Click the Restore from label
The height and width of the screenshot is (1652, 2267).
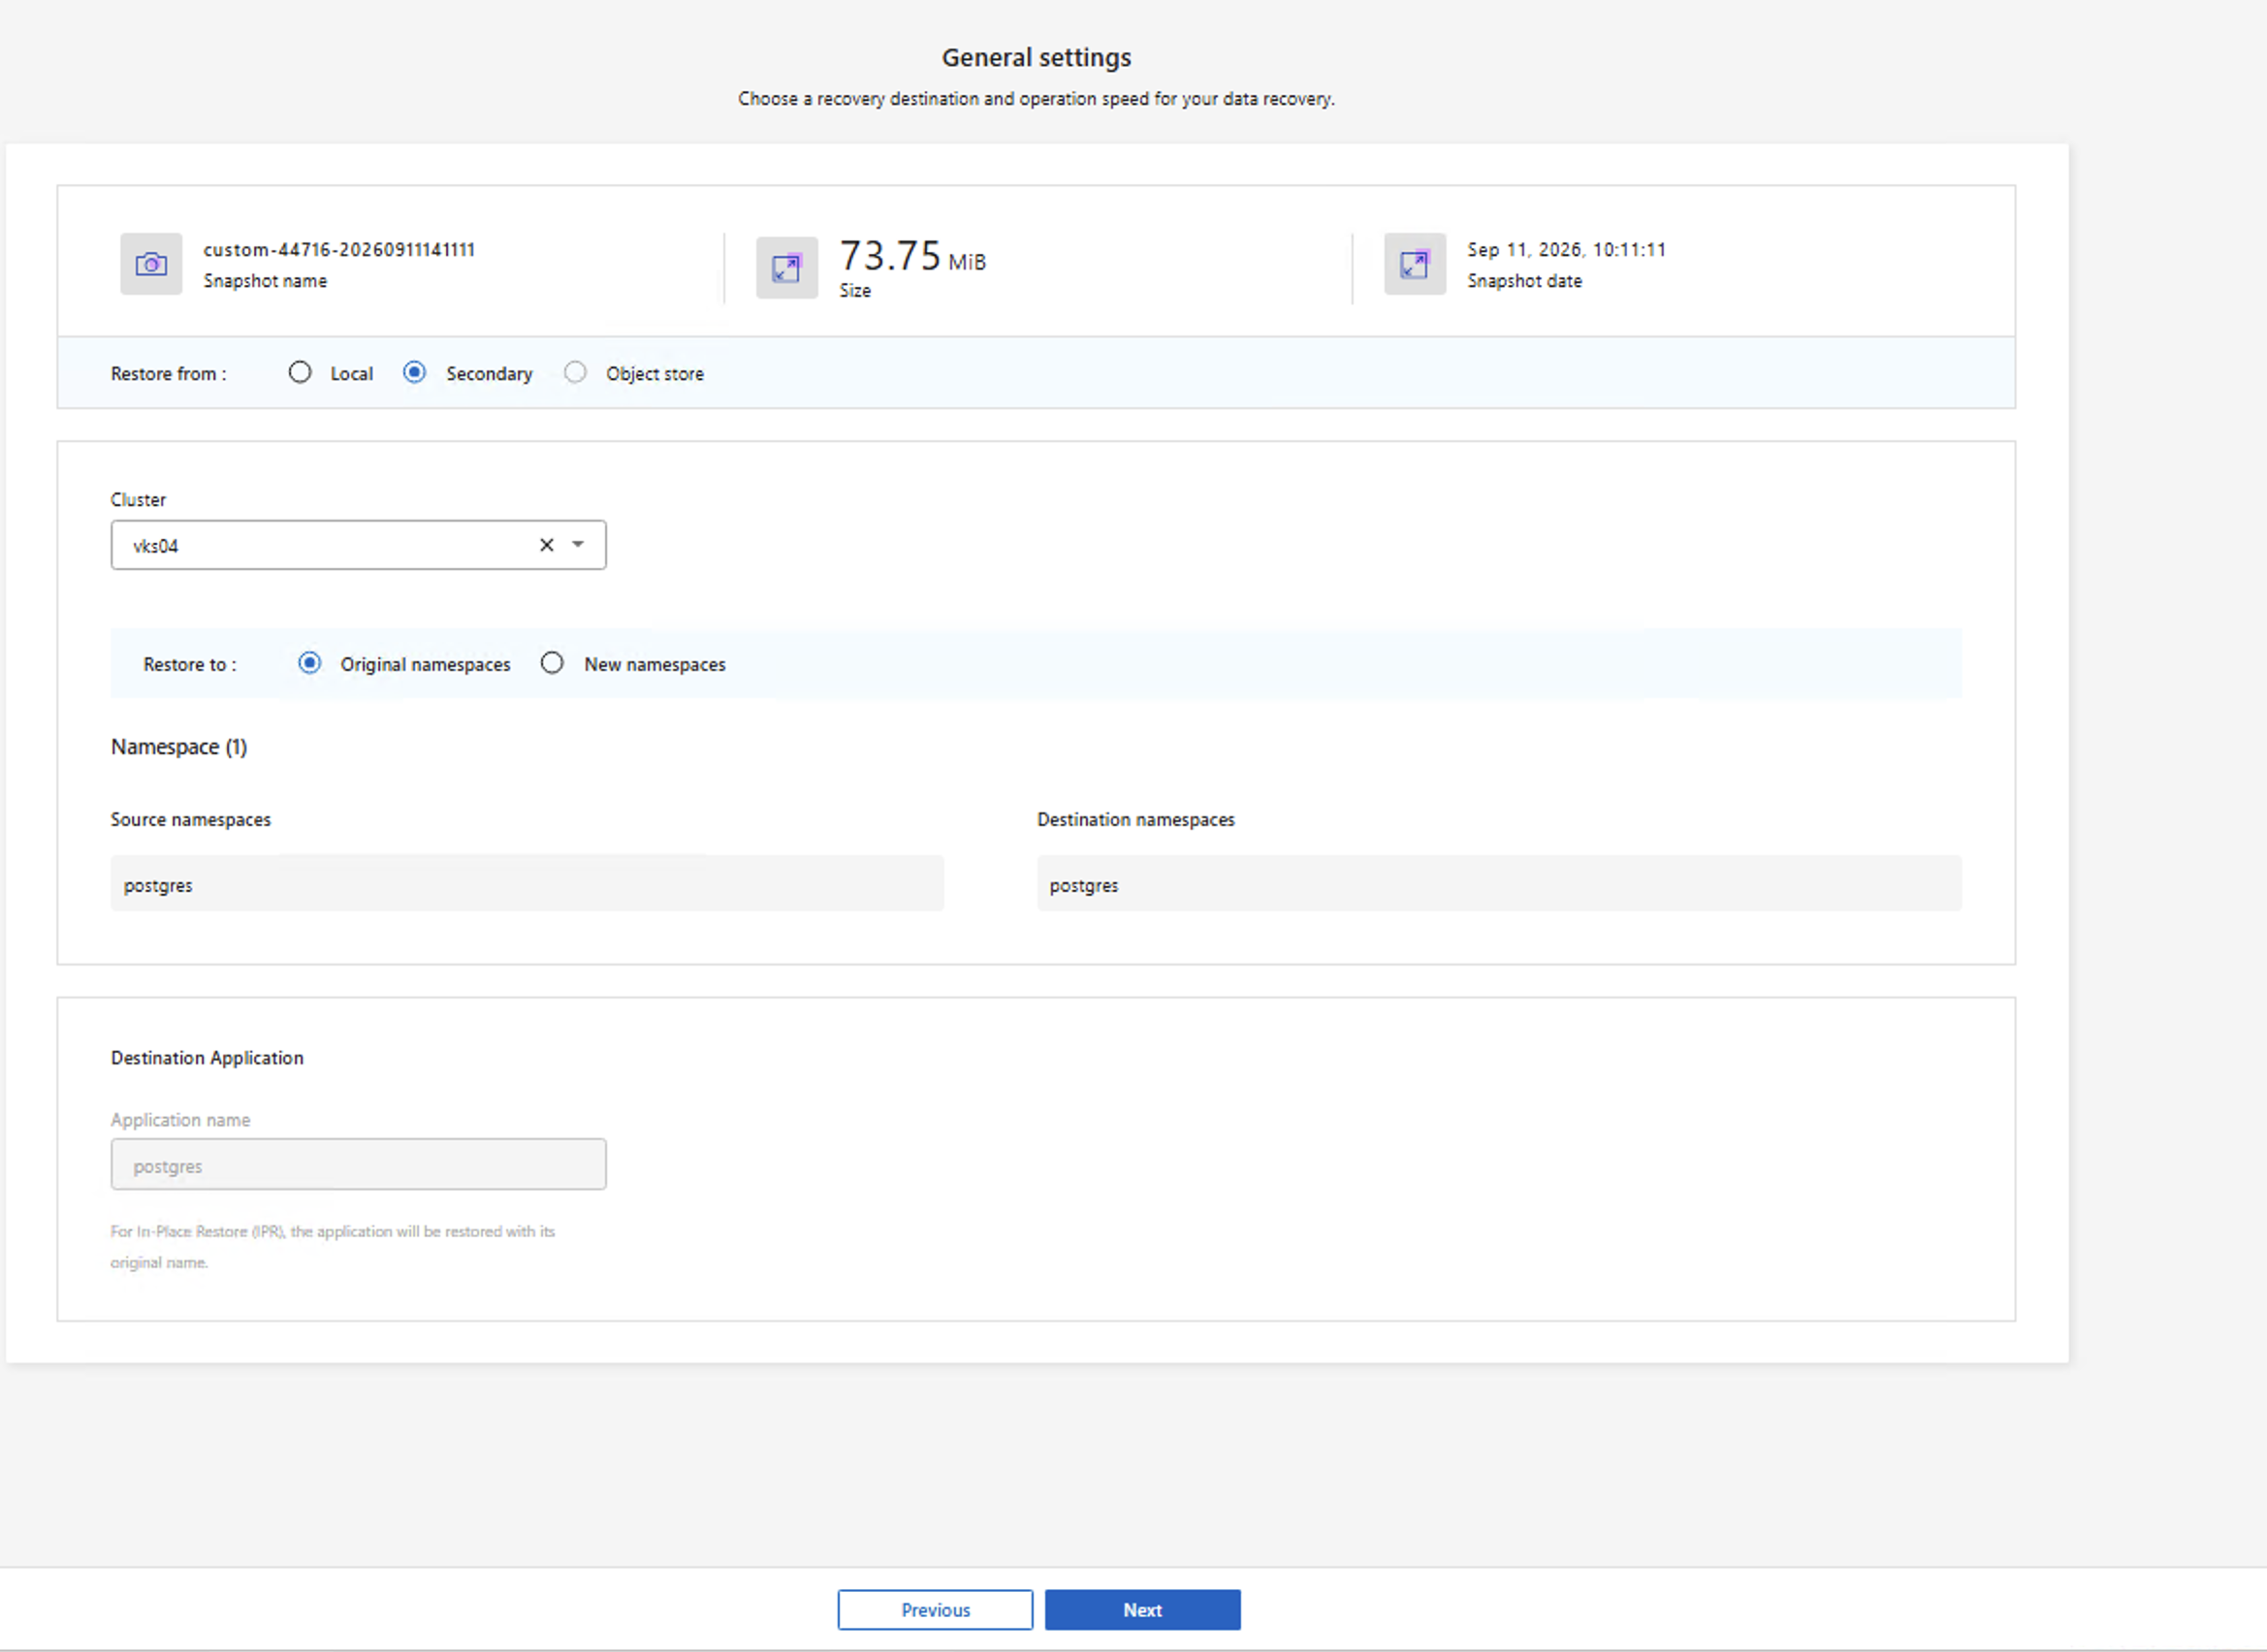point(168,374)
